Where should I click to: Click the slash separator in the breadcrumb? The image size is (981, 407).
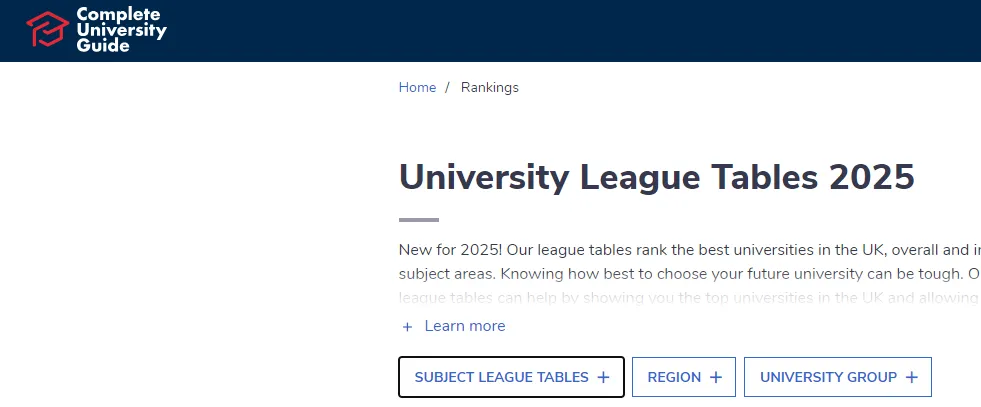pyautogui.click(x=447, y=88)
